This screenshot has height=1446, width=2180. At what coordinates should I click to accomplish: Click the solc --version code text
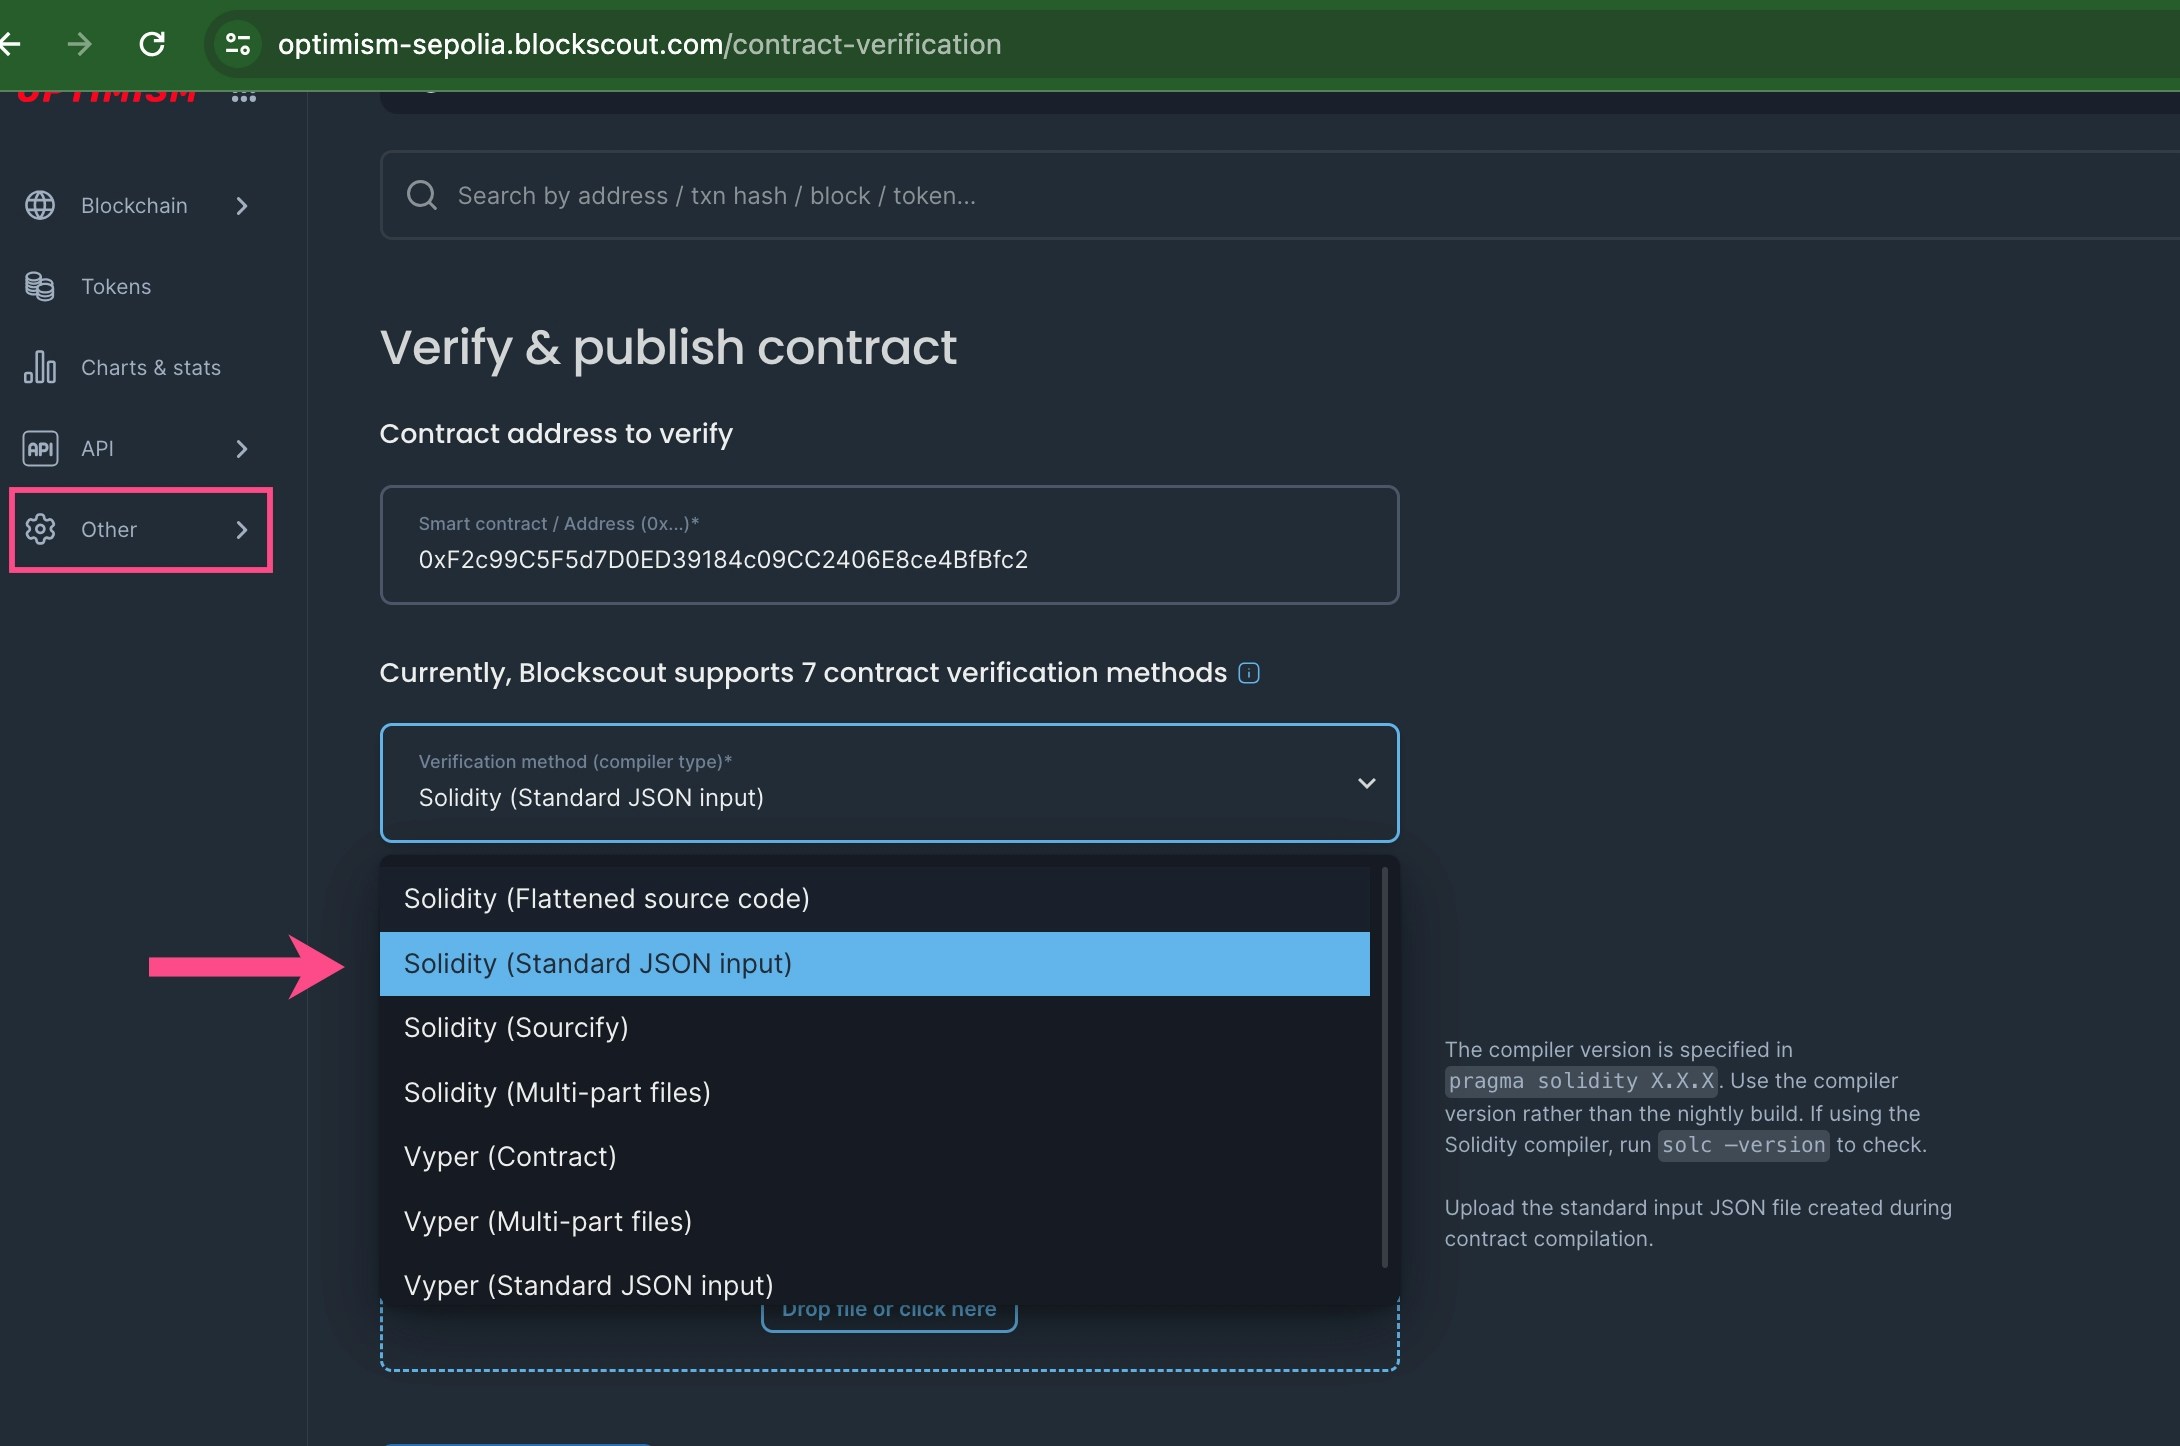pyautogui.click(x=1743, y=1145)
